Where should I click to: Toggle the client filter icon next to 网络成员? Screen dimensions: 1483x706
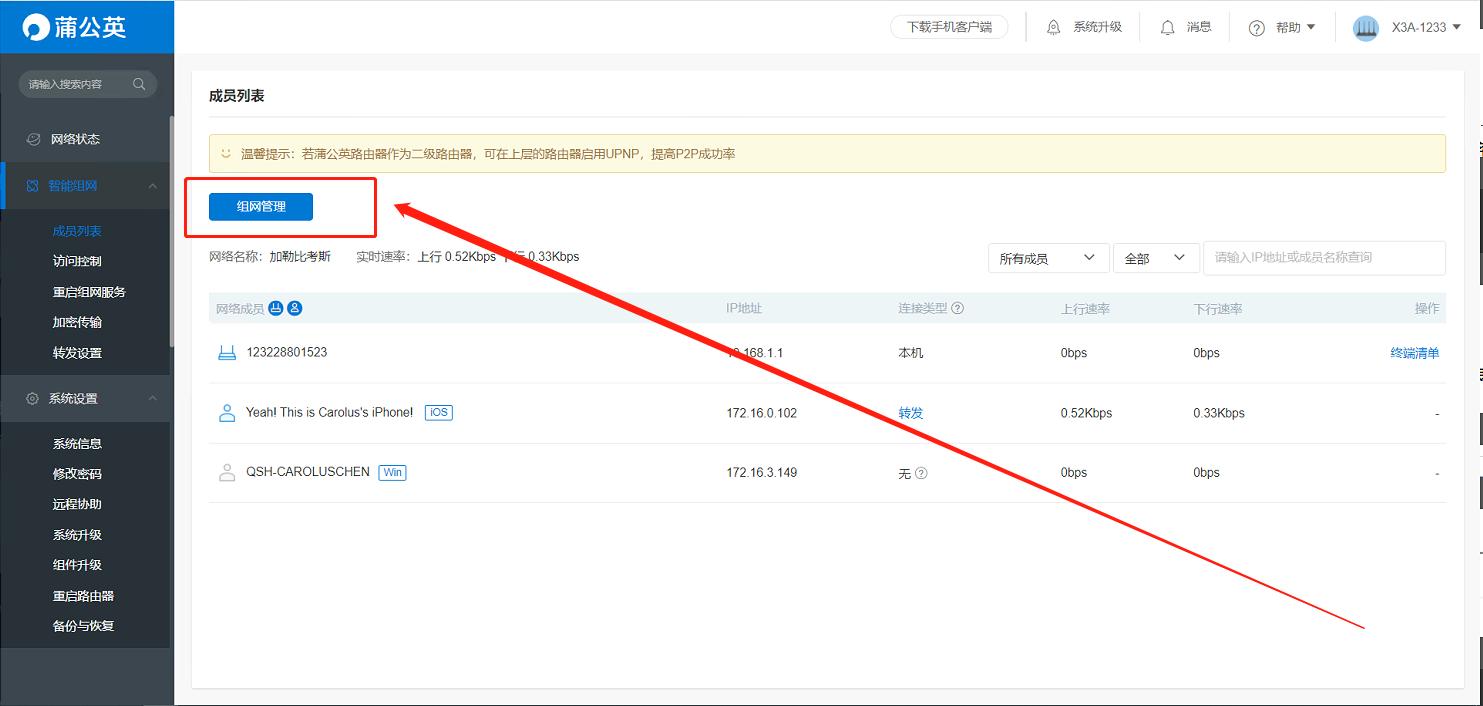[x=293, y=308]
